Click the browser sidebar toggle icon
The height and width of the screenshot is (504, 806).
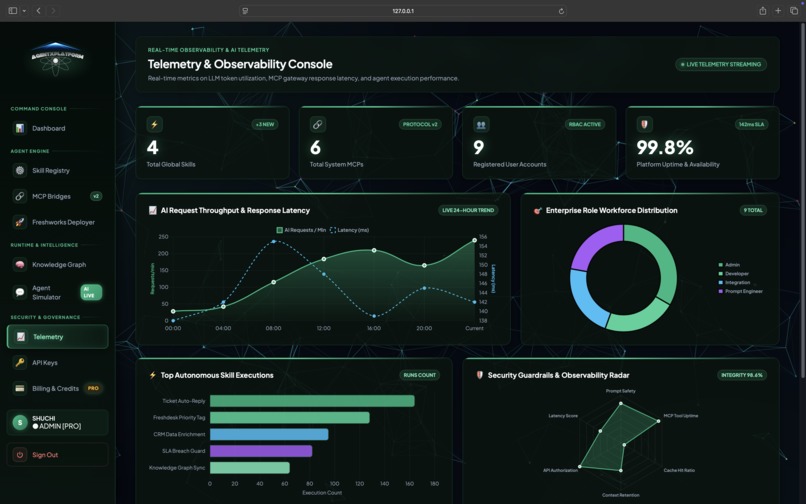(x=13, y=10)
